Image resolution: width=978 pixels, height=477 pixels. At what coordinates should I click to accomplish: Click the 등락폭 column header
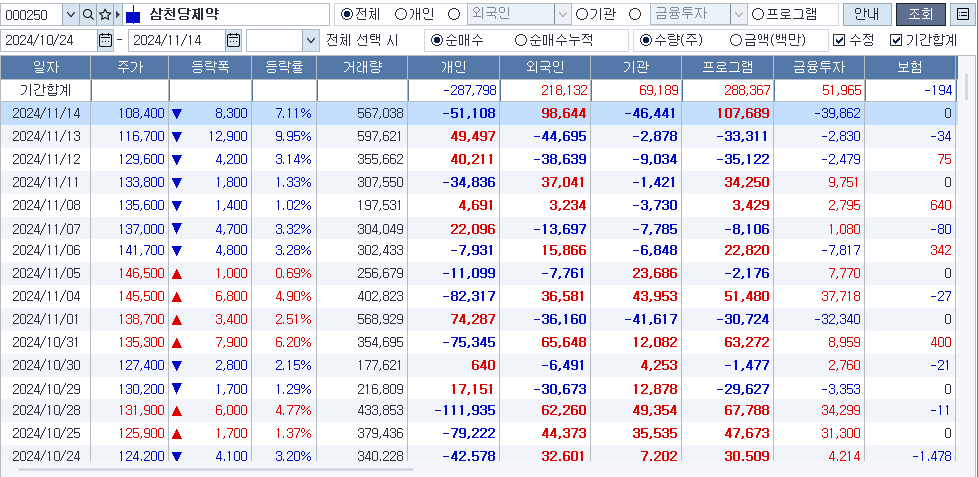[210, 67]
